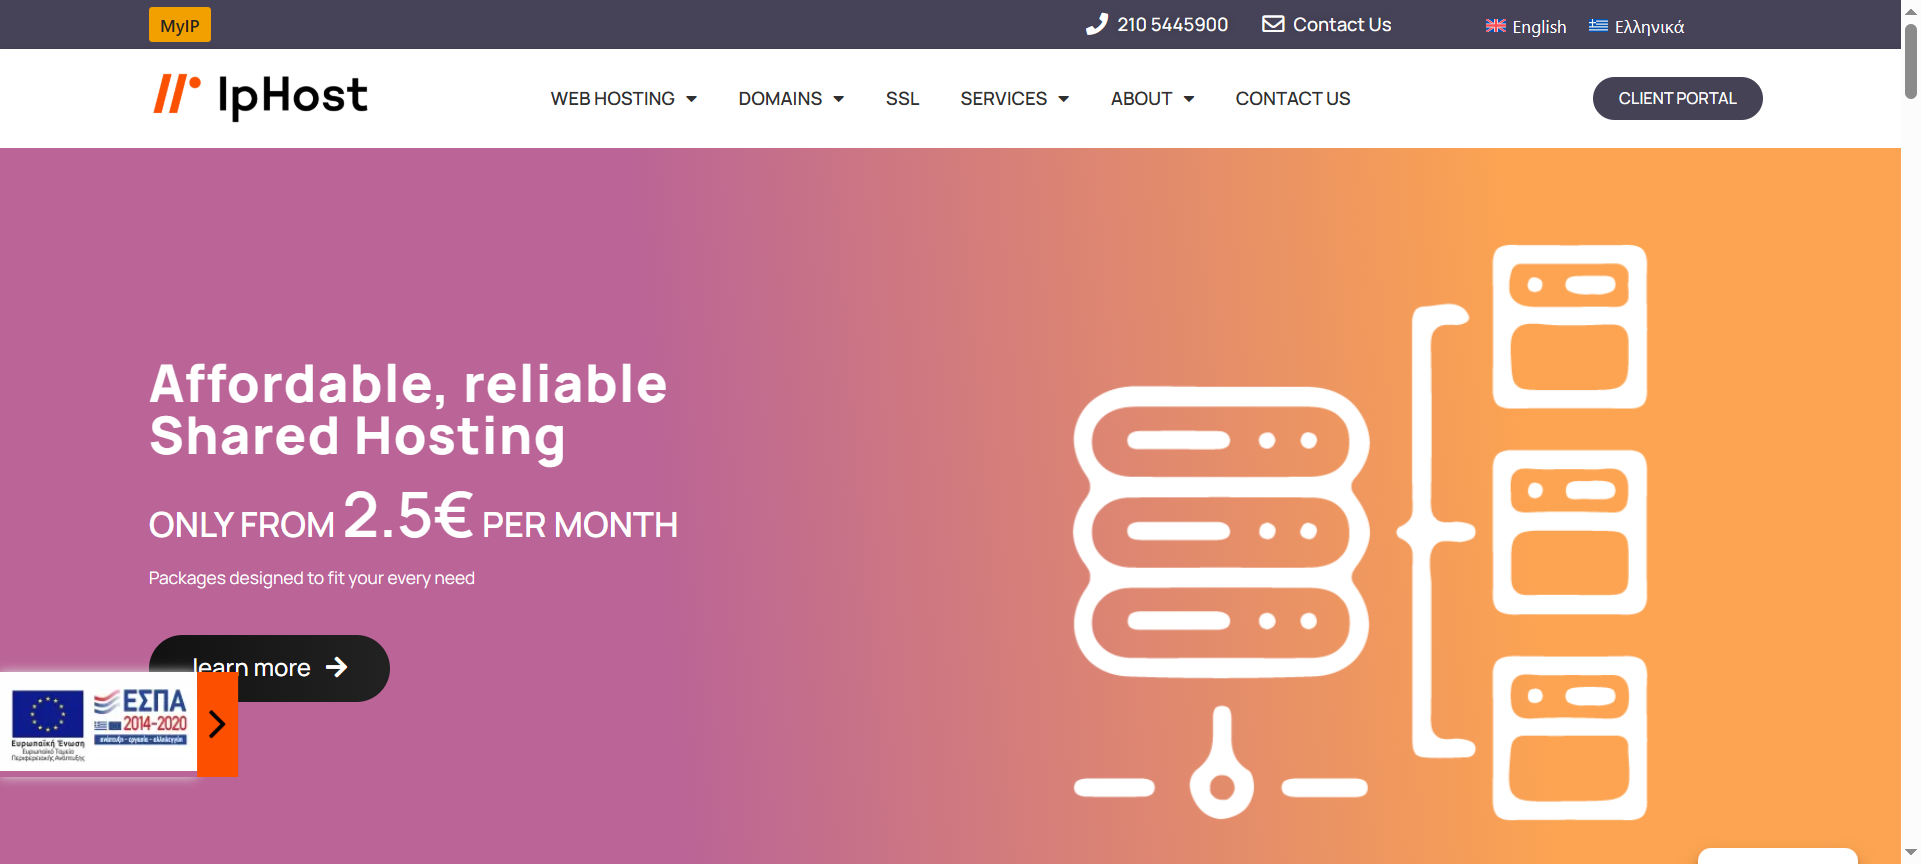Switch language to Ελληνικά
1921x864 pixels.
1649,27
